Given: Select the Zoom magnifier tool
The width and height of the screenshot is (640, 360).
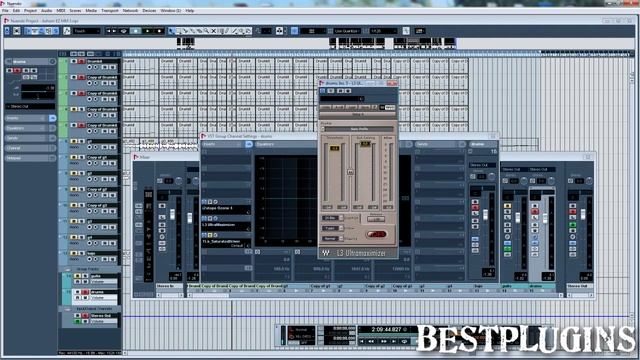Looking at the screenshot, I should pos(207,31).
